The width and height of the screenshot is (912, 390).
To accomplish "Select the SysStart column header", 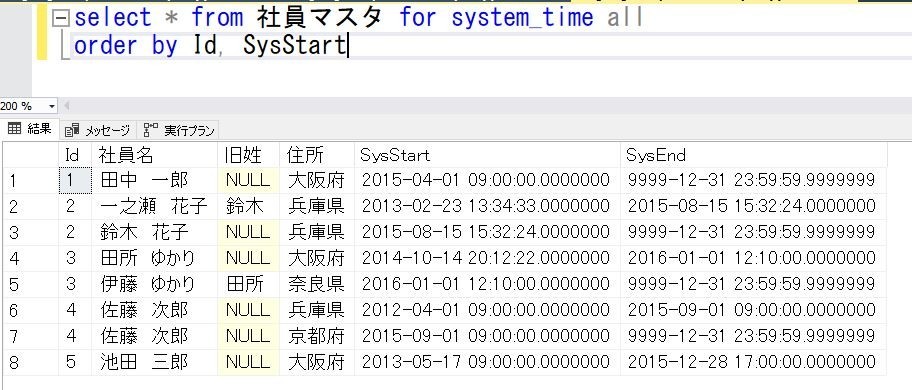I will 487,155.
